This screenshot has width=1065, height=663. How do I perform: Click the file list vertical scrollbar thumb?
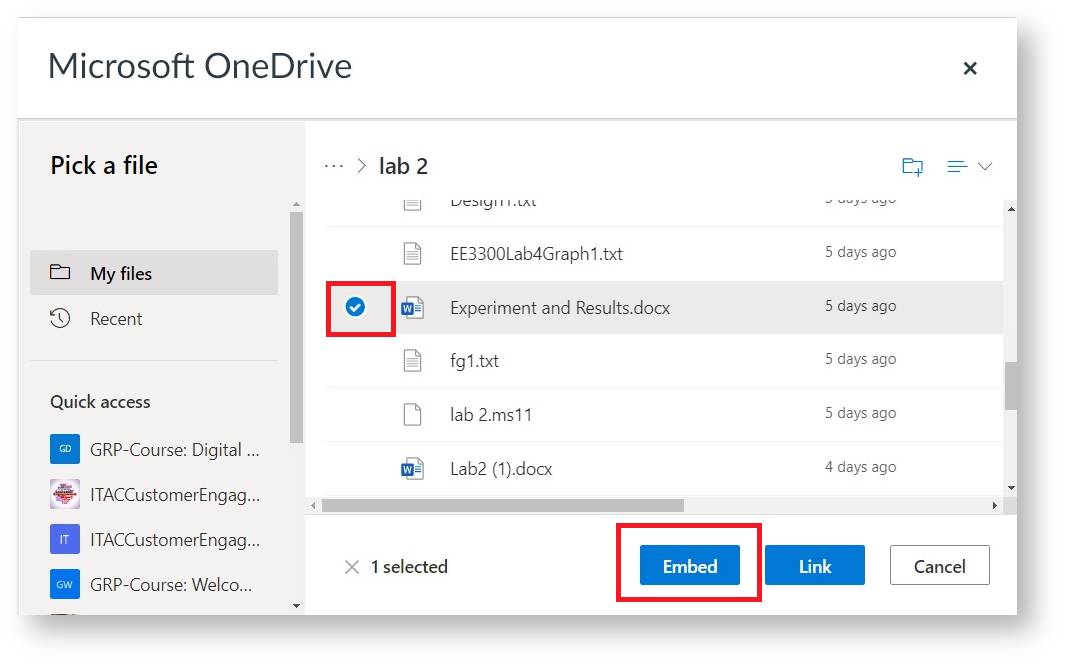pyautogui.click(x=1011, y=386)
